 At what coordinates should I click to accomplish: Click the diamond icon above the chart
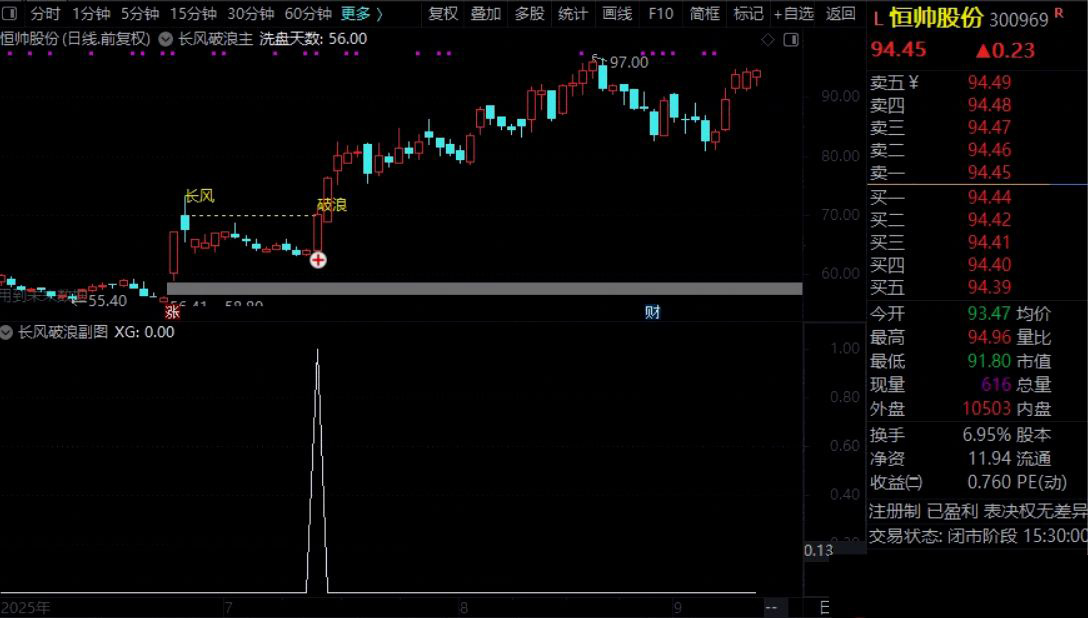click(767, 40)
